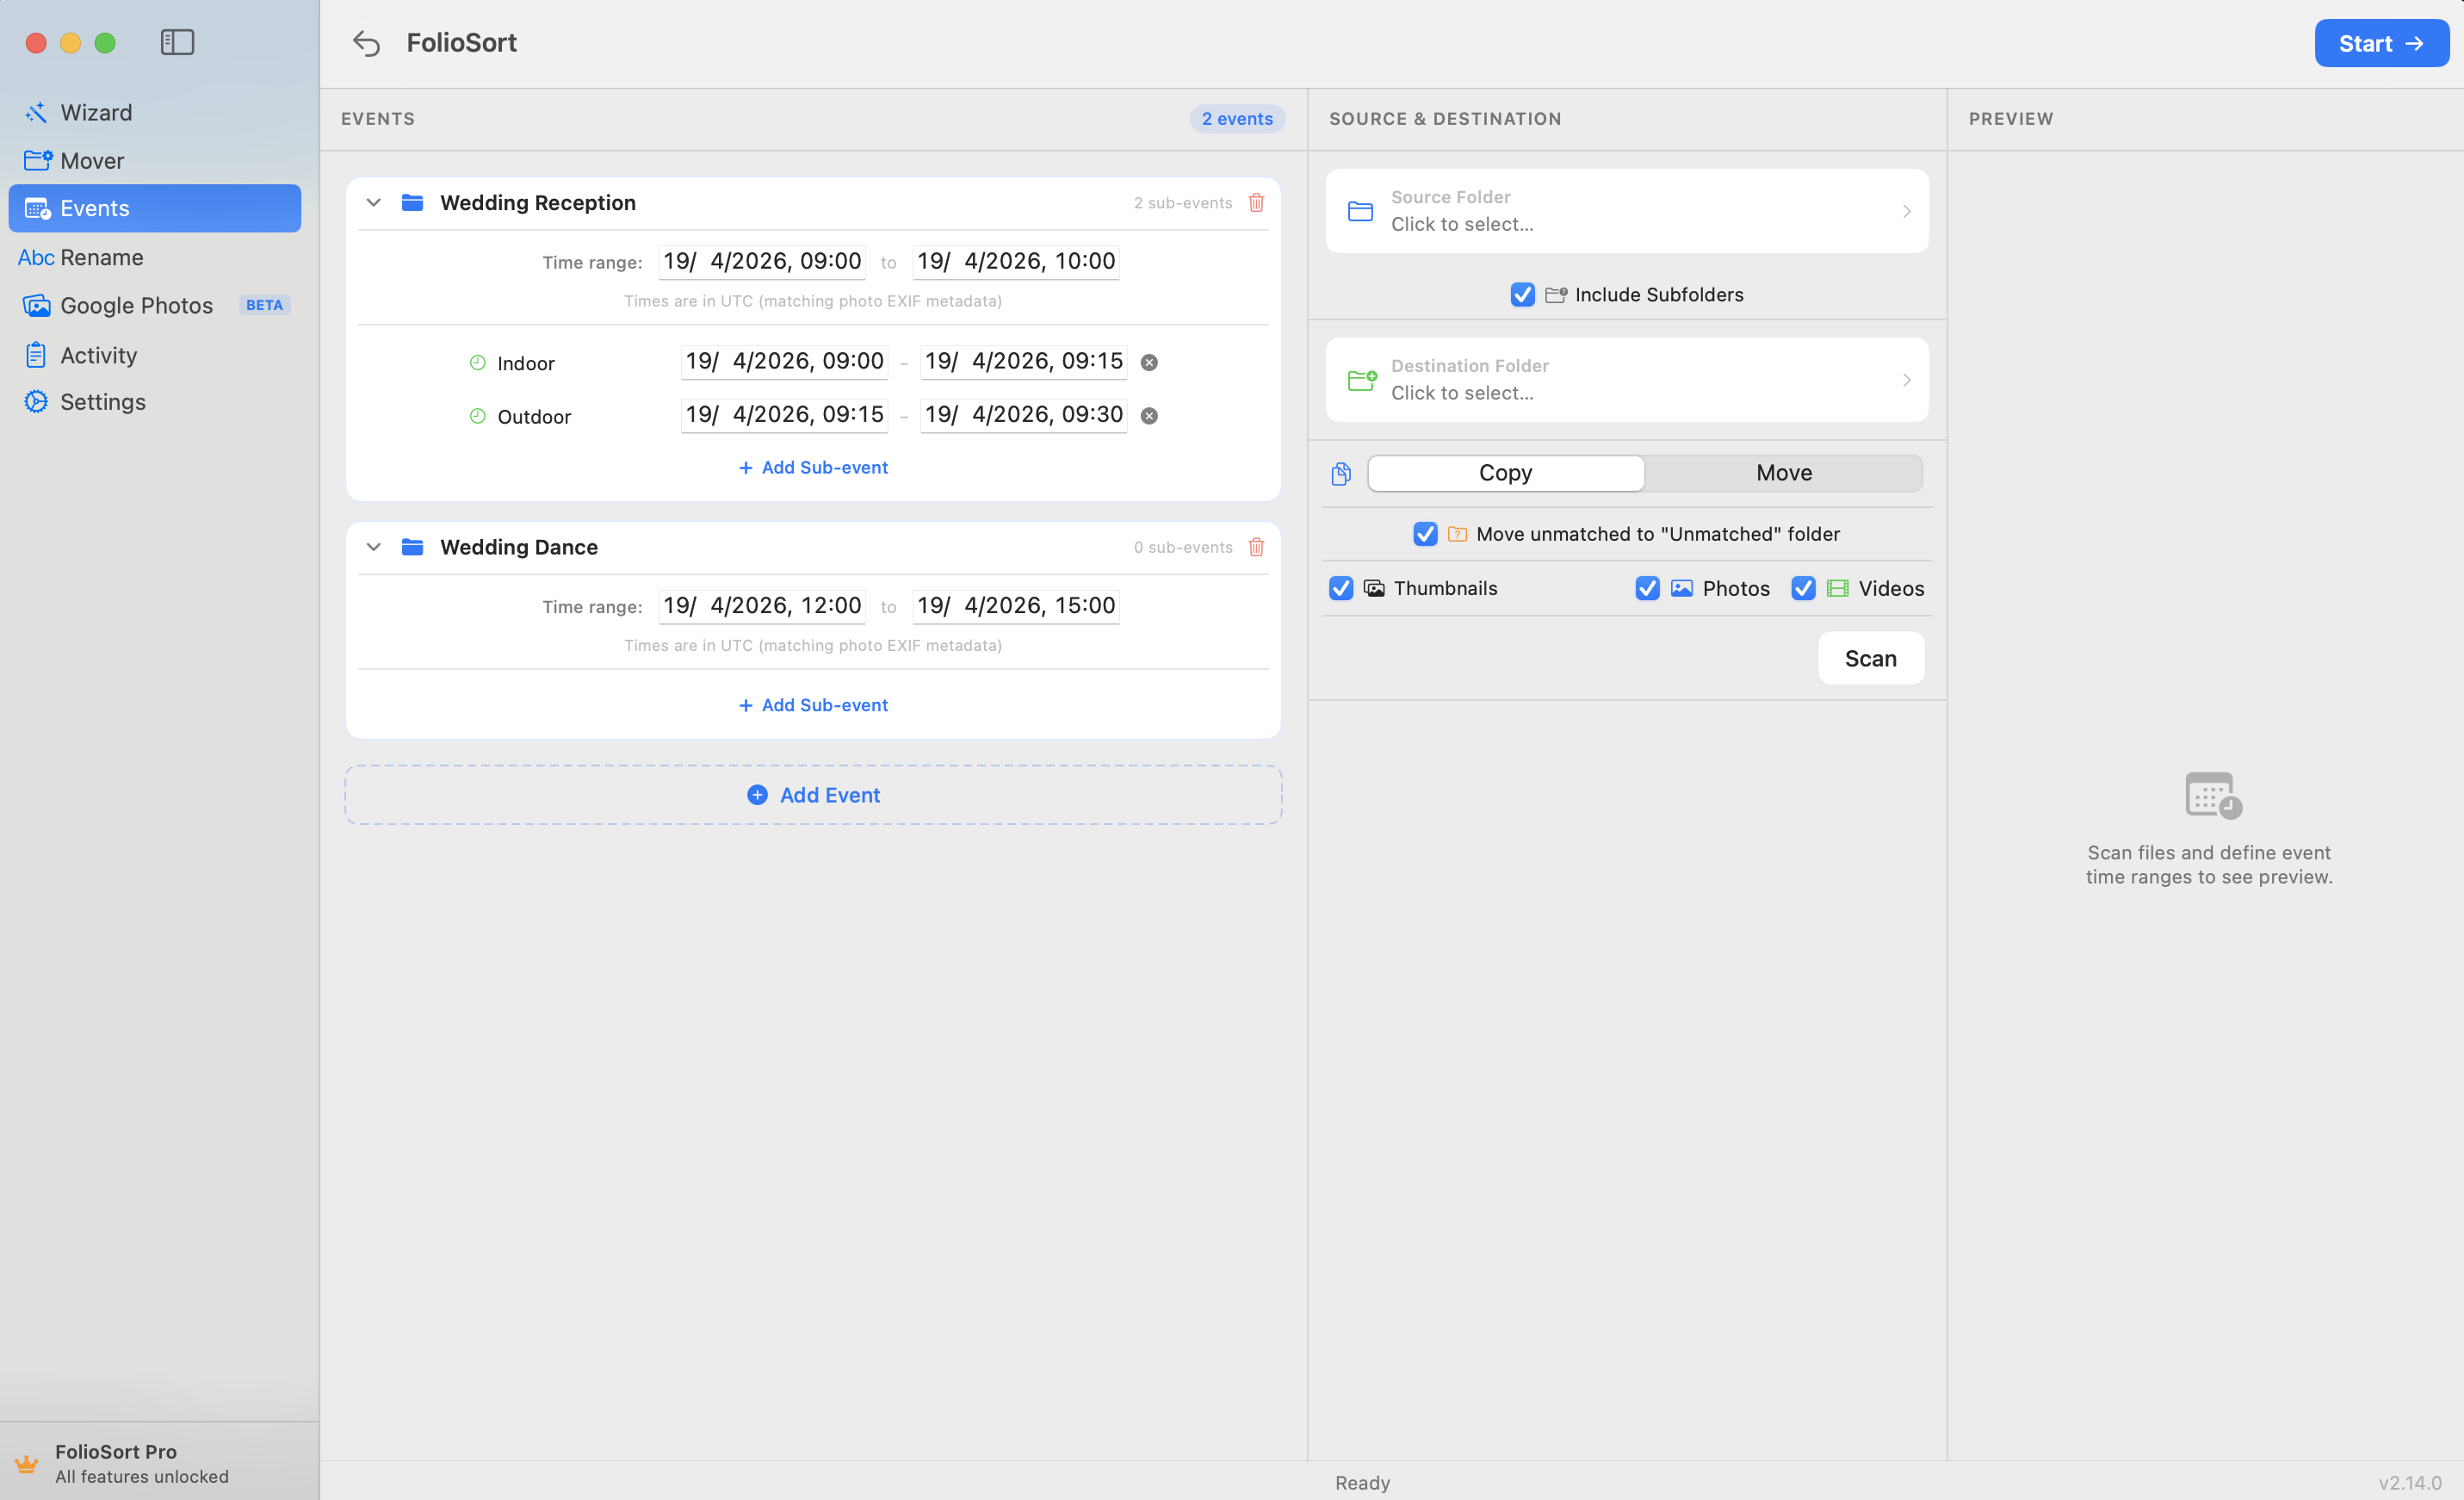
Task: Click the Outdoor clock icon
Action: click(477, 415)
